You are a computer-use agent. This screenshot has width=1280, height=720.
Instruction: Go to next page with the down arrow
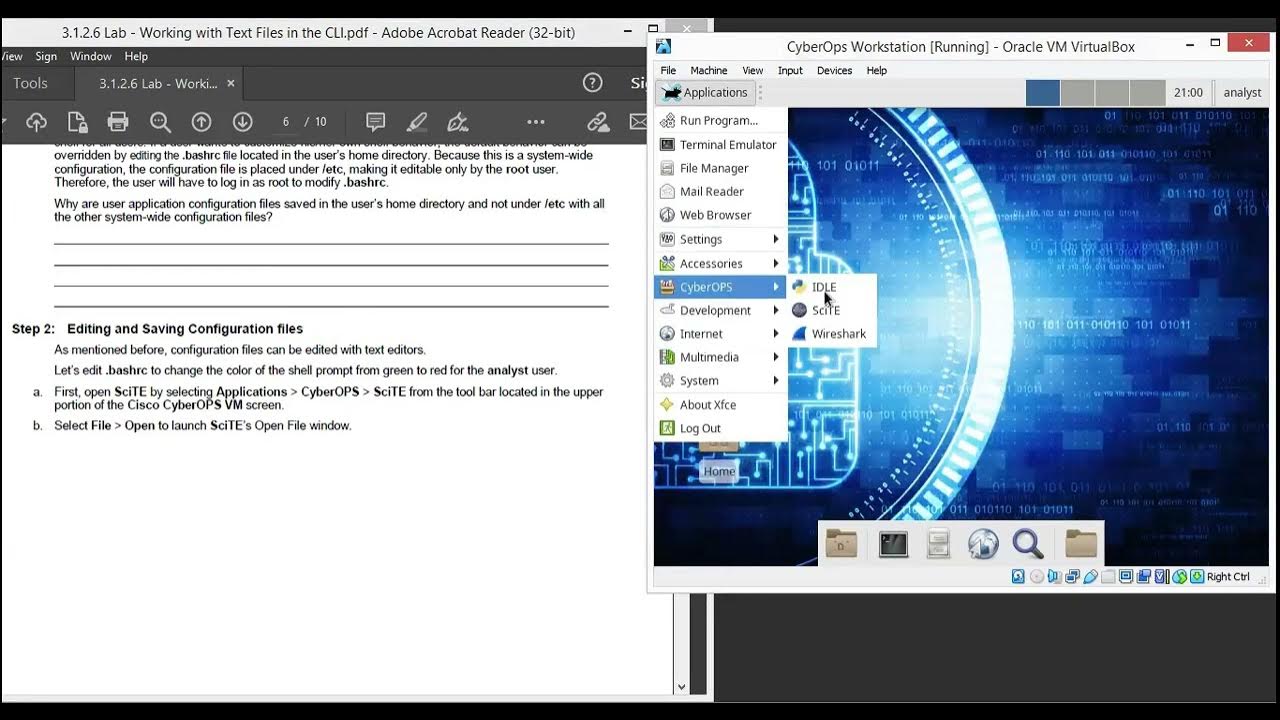pos(242,122)
